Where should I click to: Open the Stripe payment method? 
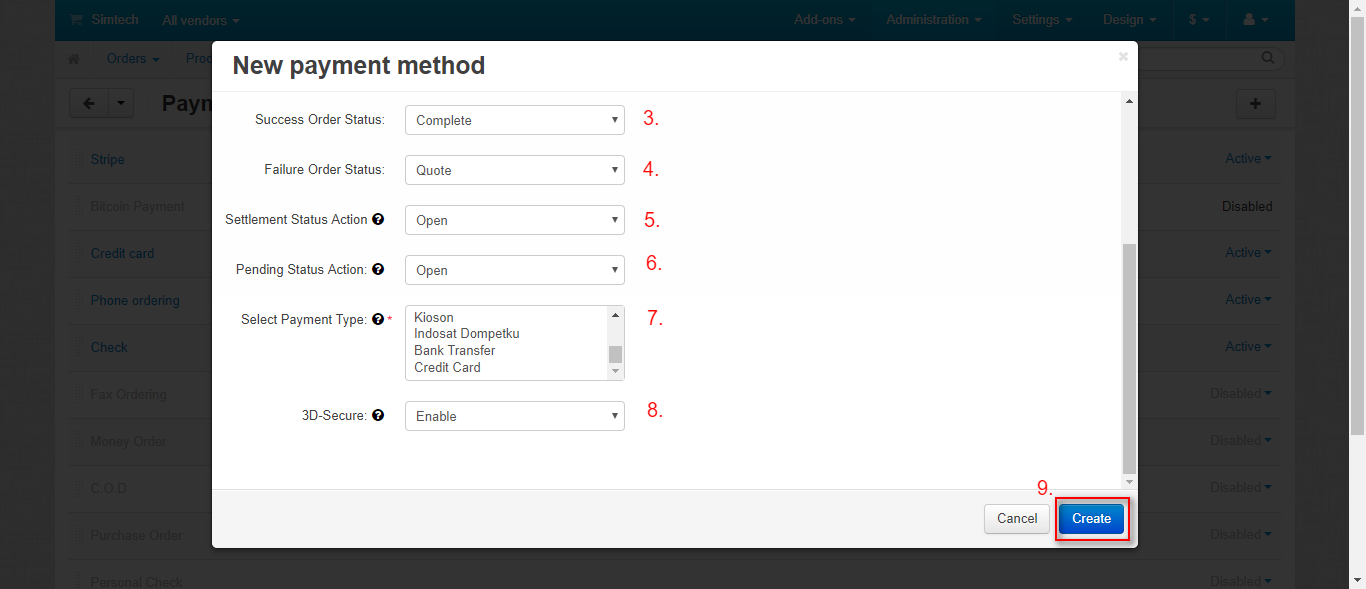(108, 159)
